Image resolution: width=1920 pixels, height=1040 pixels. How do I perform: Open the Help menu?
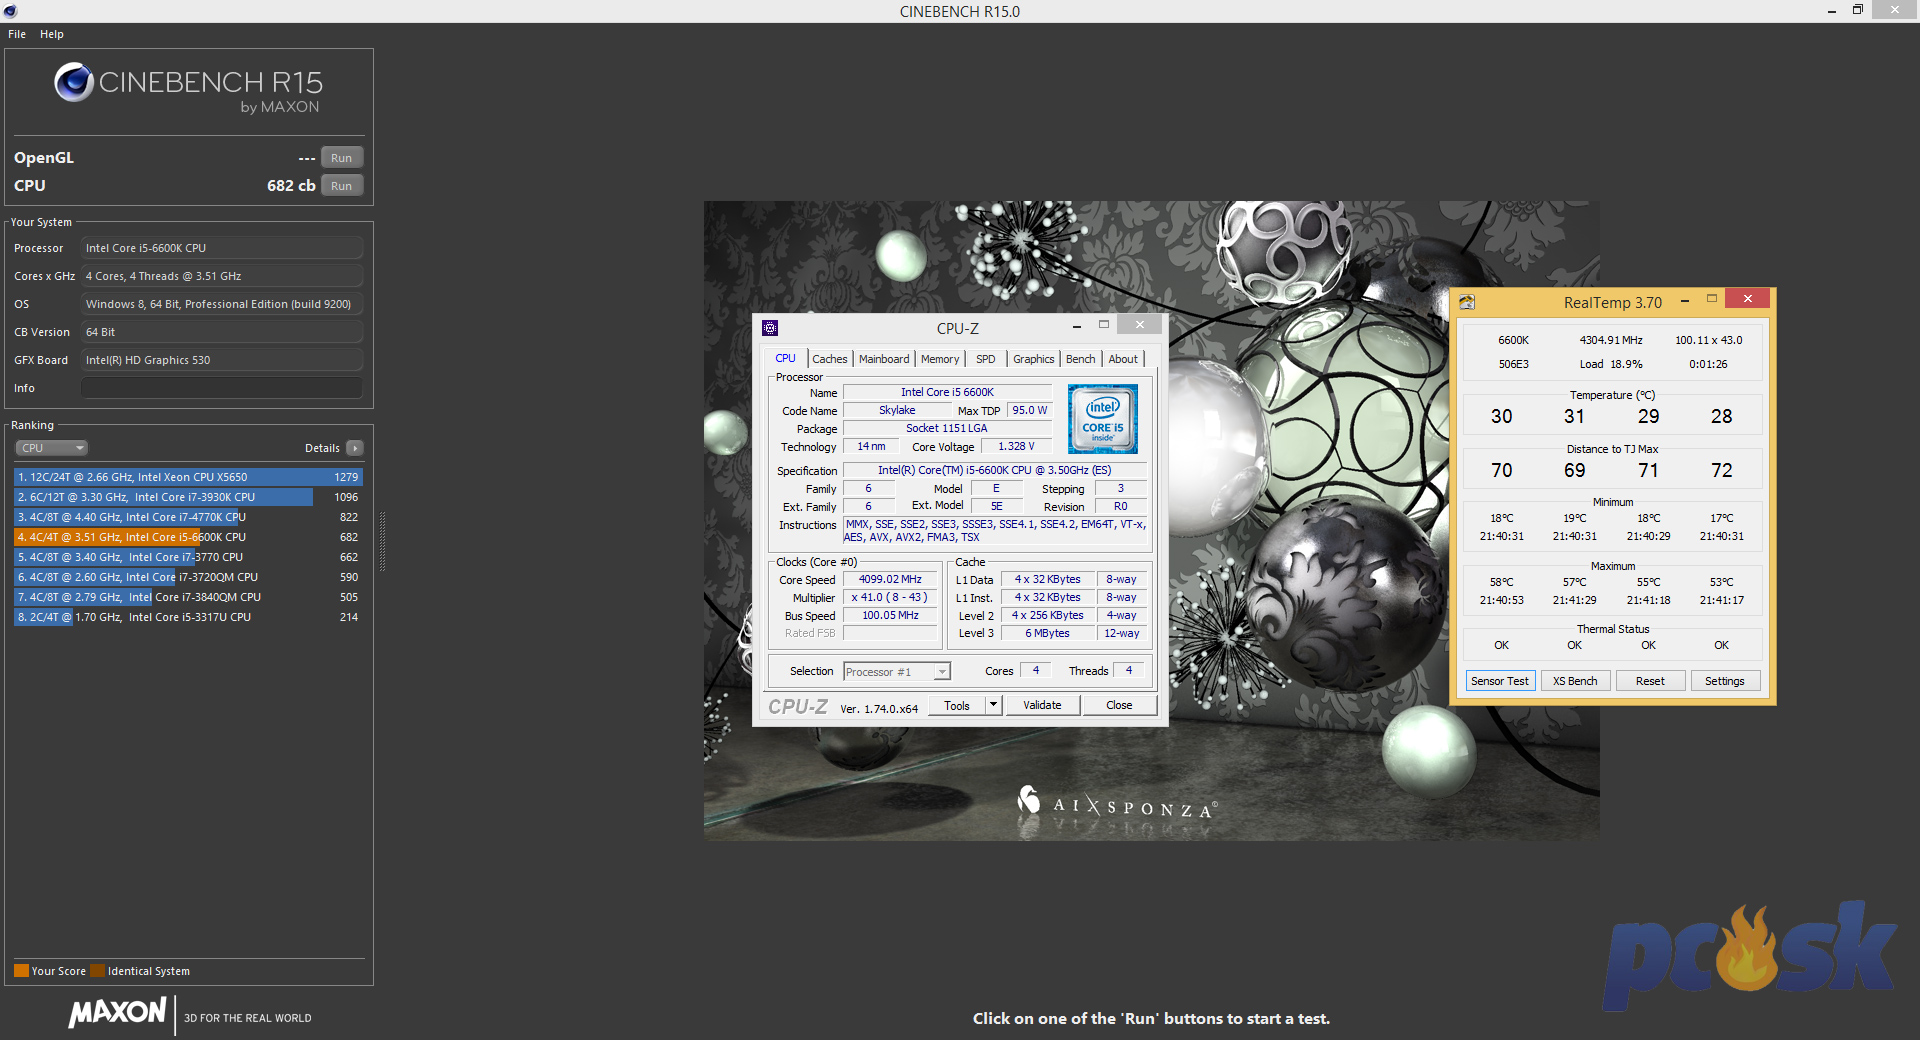pyautogui.click(x=52, y=34)
